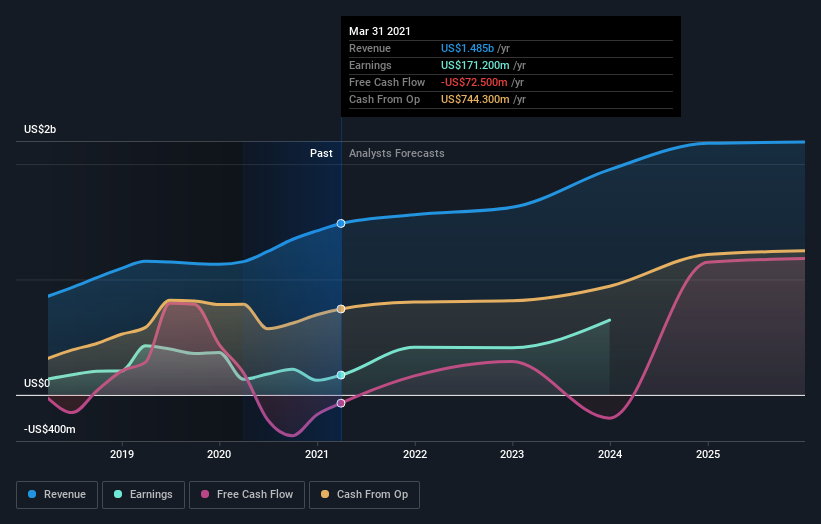This screenshot has width=821, height=524.
Task: Click the US$2b y-axis label
Action: (x=40, y=129)
